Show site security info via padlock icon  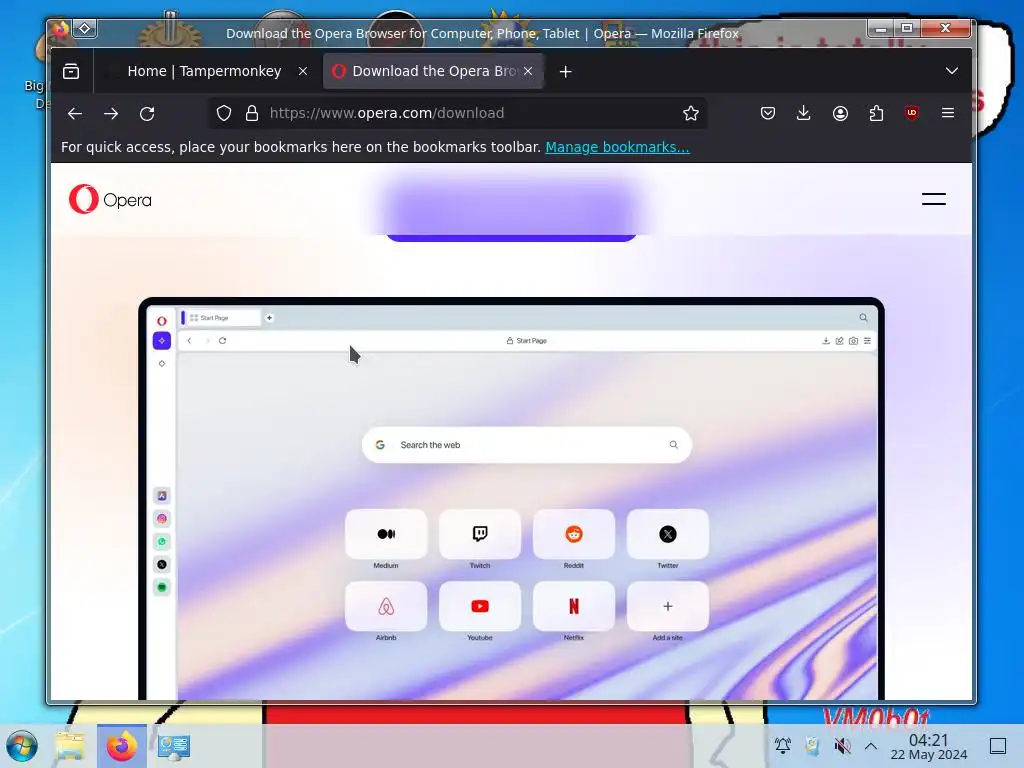point(252,114)
